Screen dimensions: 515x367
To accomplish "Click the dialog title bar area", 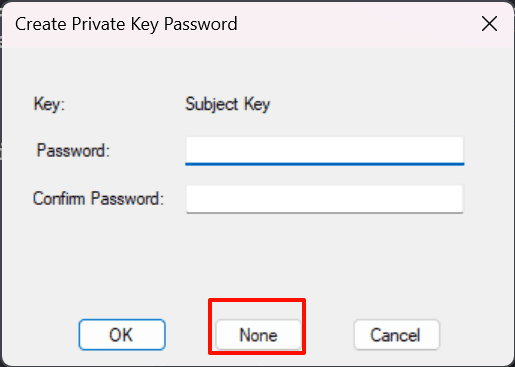I will pyautogui.click(x=333, y=24).
